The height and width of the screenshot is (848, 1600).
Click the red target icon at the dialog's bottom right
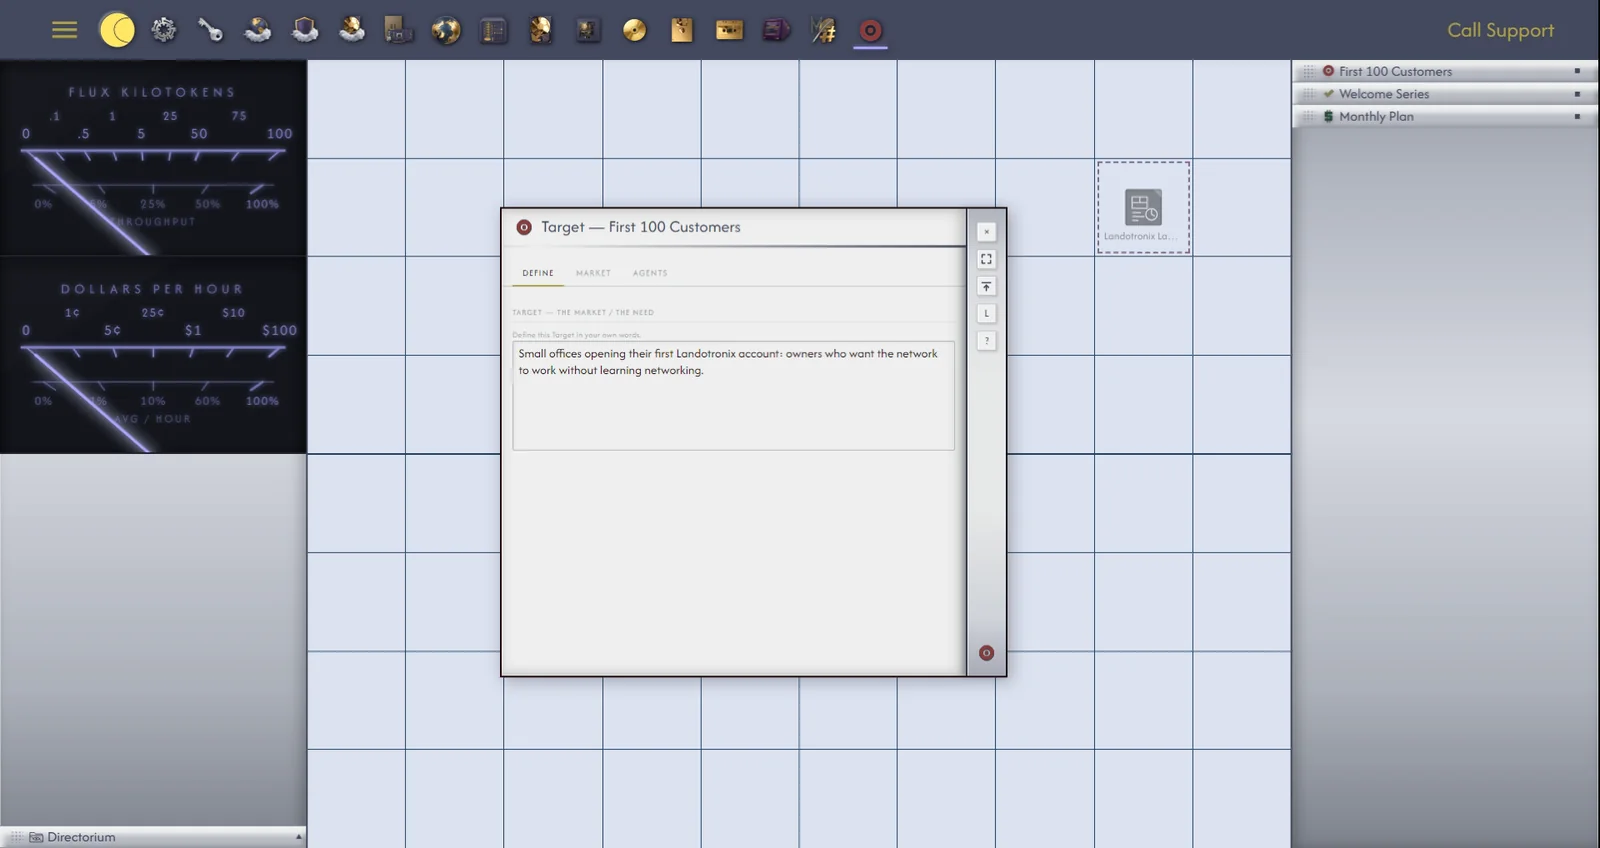(x=986, y=653)
